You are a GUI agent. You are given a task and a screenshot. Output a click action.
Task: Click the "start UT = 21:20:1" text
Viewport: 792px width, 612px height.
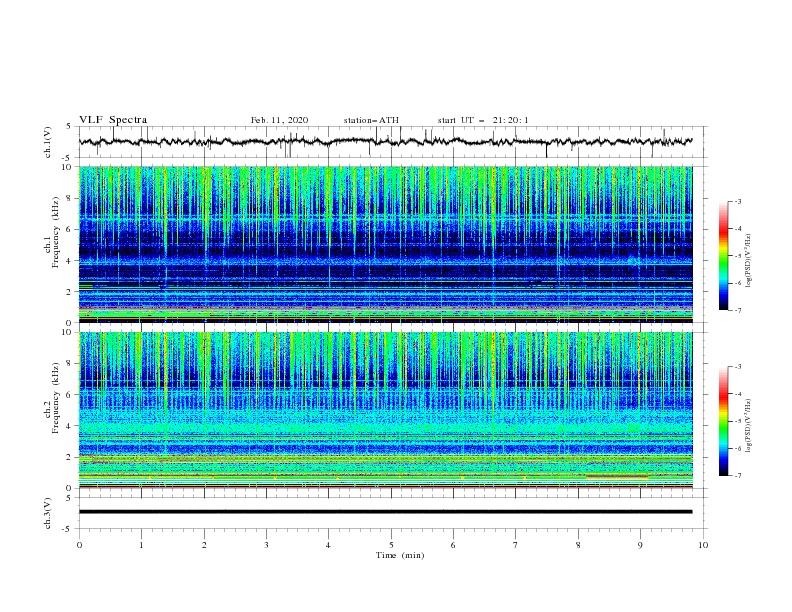click(x=483, y=120)
